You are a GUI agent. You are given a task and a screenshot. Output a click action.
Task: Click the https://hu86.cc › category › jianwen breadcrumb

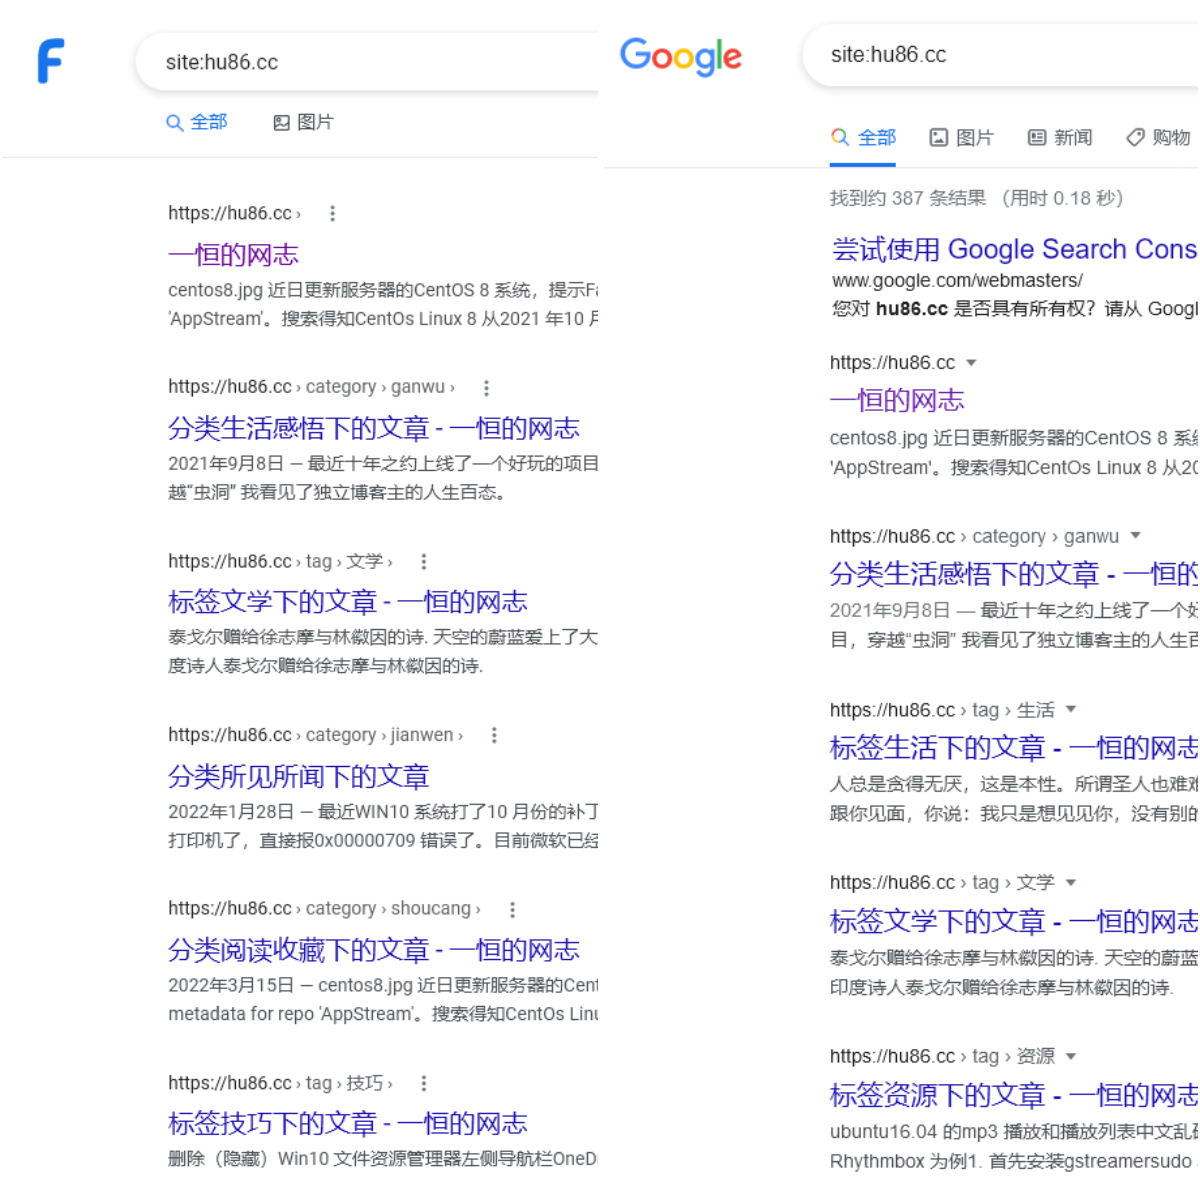315,735
